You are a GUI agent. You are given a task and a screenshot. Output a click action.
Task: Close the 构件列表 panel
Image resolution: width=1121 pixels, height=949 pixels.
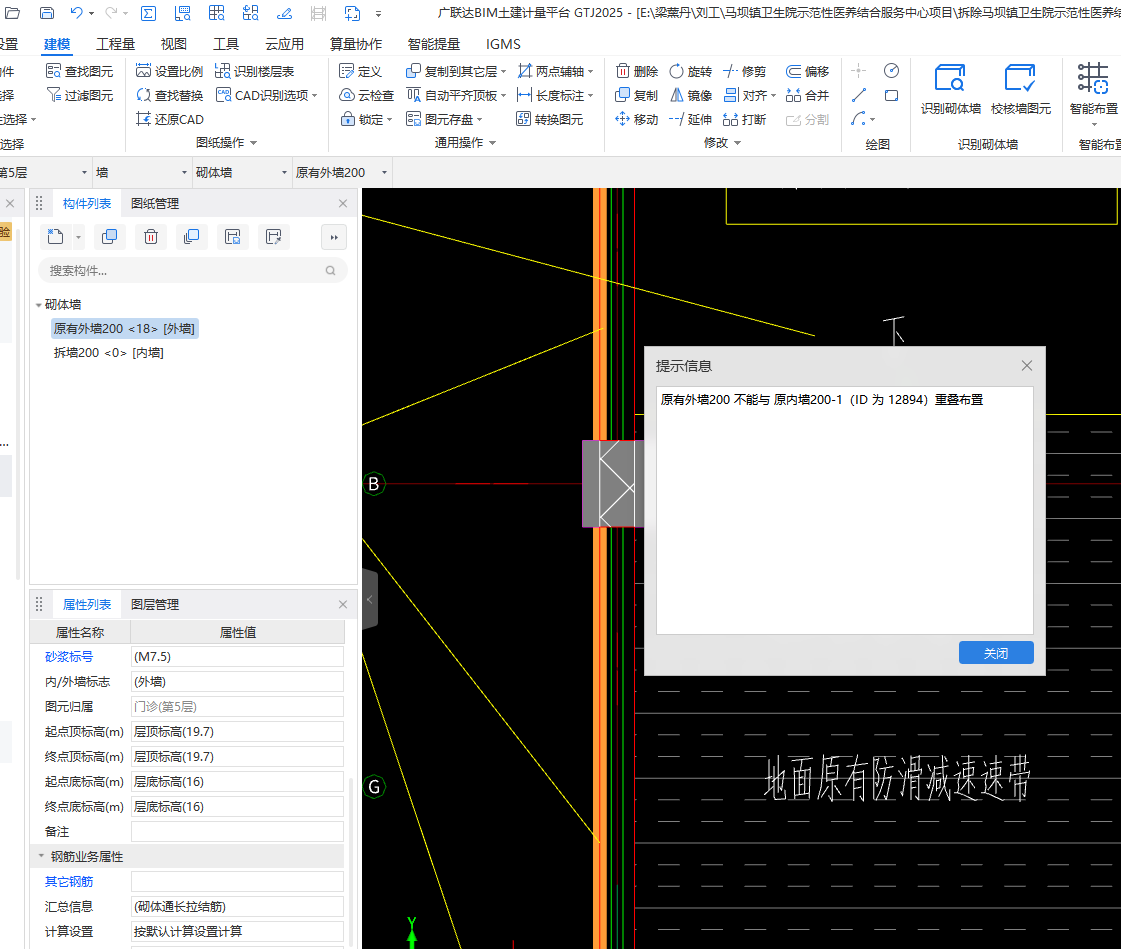click(343, 204)
